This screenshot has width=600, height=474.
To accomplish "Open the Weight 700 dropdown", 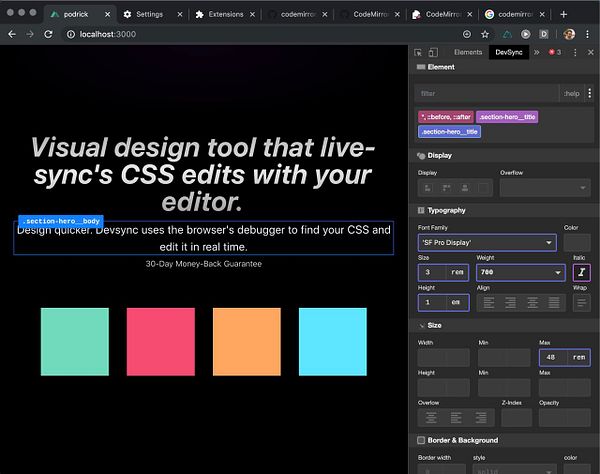I will click(x=520, y=272).
